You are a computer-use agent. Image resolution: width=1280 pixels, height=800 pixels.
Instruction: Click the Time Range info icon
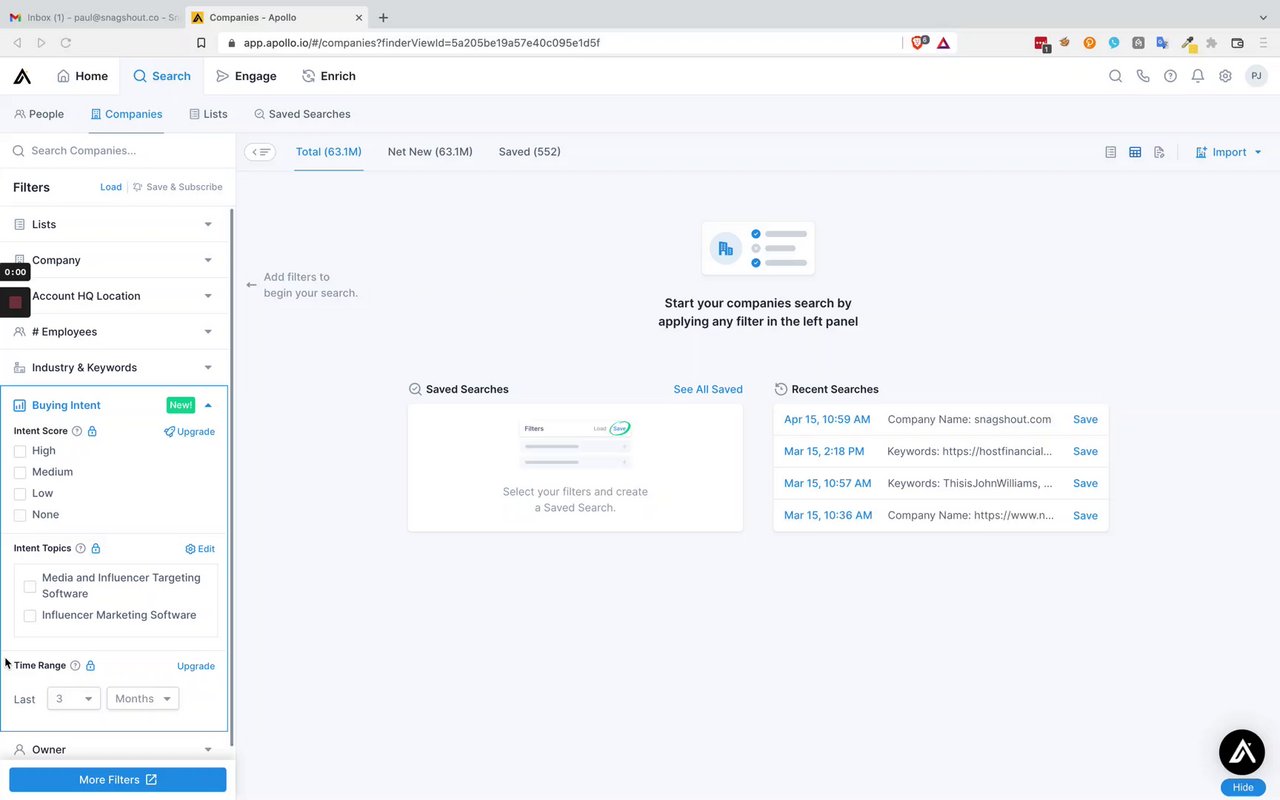coord(75,665)
